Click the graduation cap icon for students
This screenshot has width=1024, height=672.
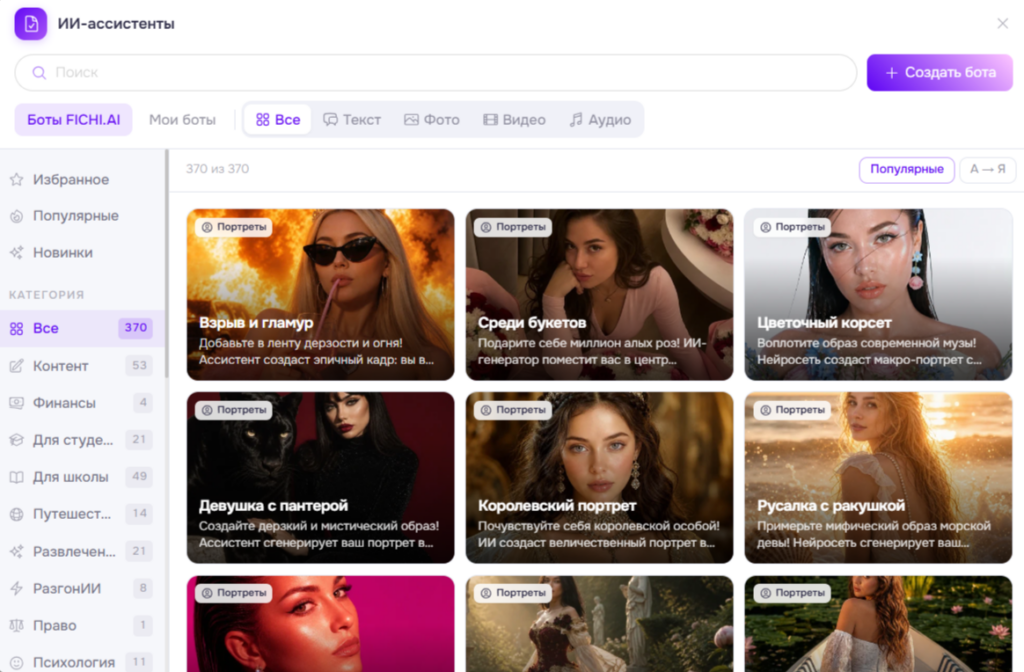(x=16, y=440)
